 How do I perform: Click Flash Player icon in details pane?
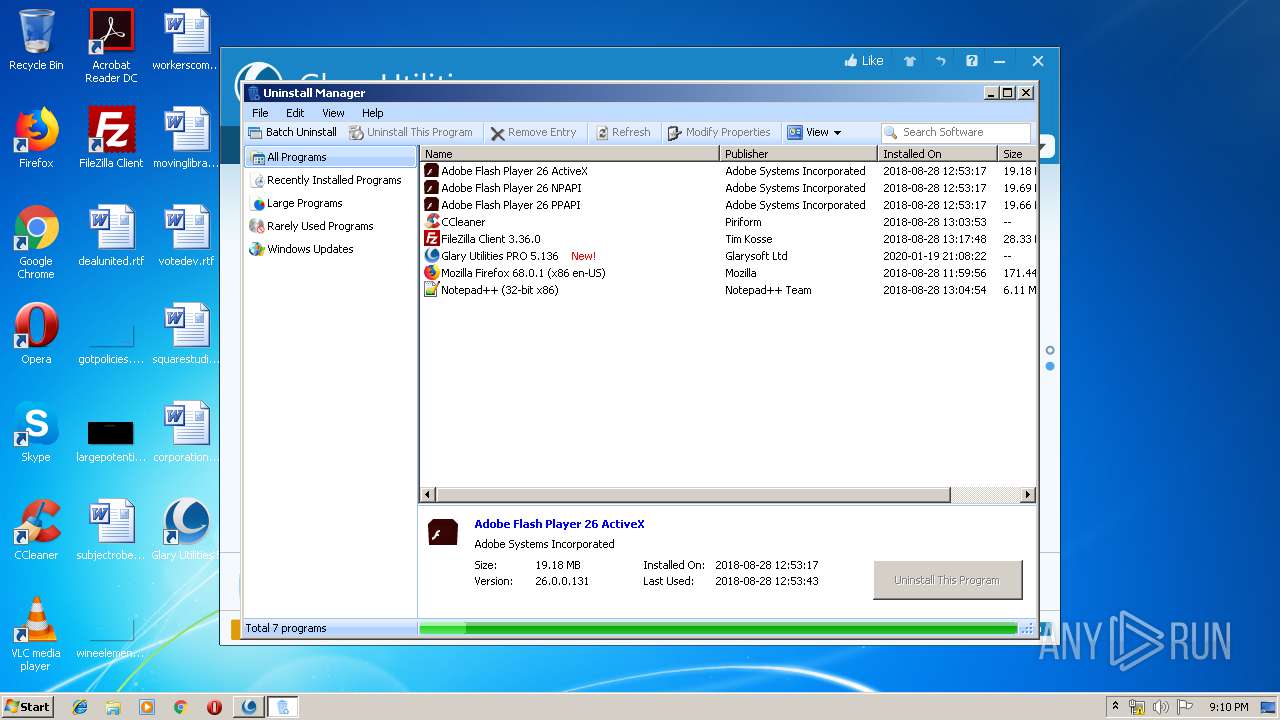coord(443,533)
